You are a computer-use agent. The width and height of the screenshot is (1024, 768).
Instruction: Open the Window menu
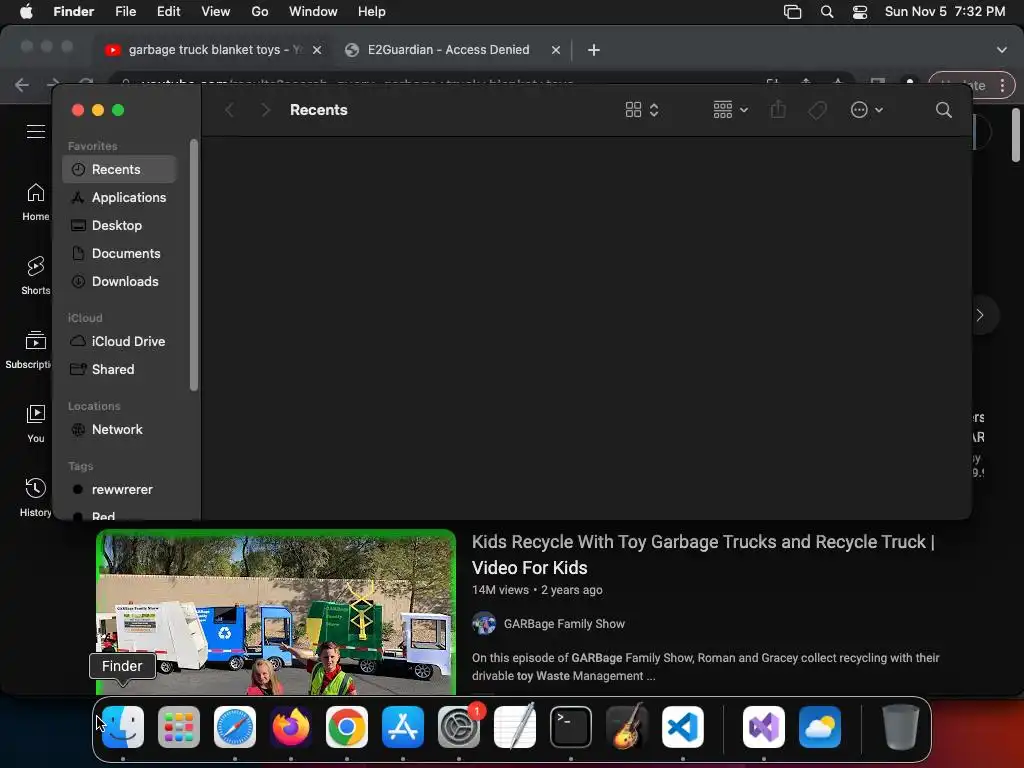pyautogui.click(x=313, y=12)
